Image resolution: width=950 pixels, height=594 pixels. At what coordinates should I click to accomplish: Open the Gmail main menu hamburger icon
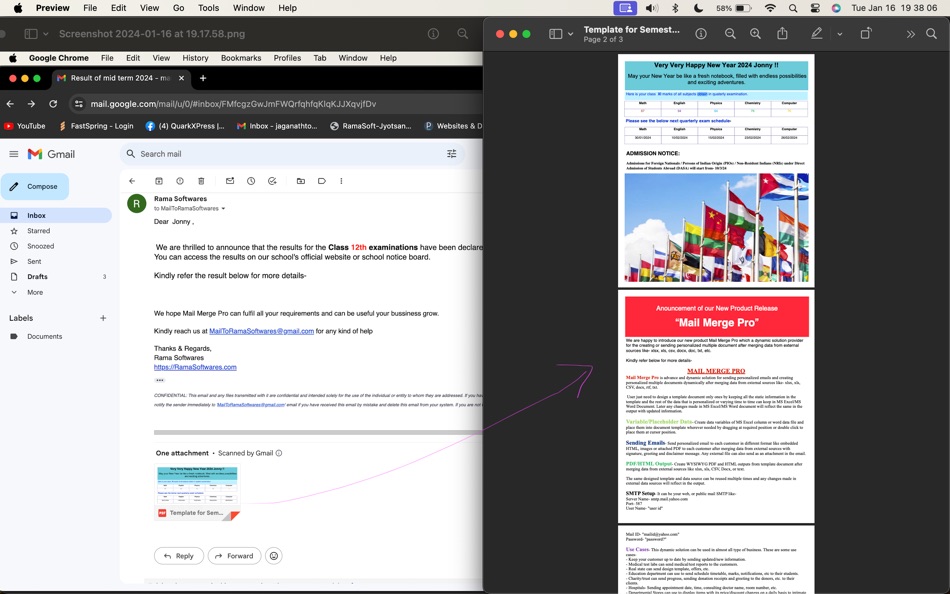point(13,154)
